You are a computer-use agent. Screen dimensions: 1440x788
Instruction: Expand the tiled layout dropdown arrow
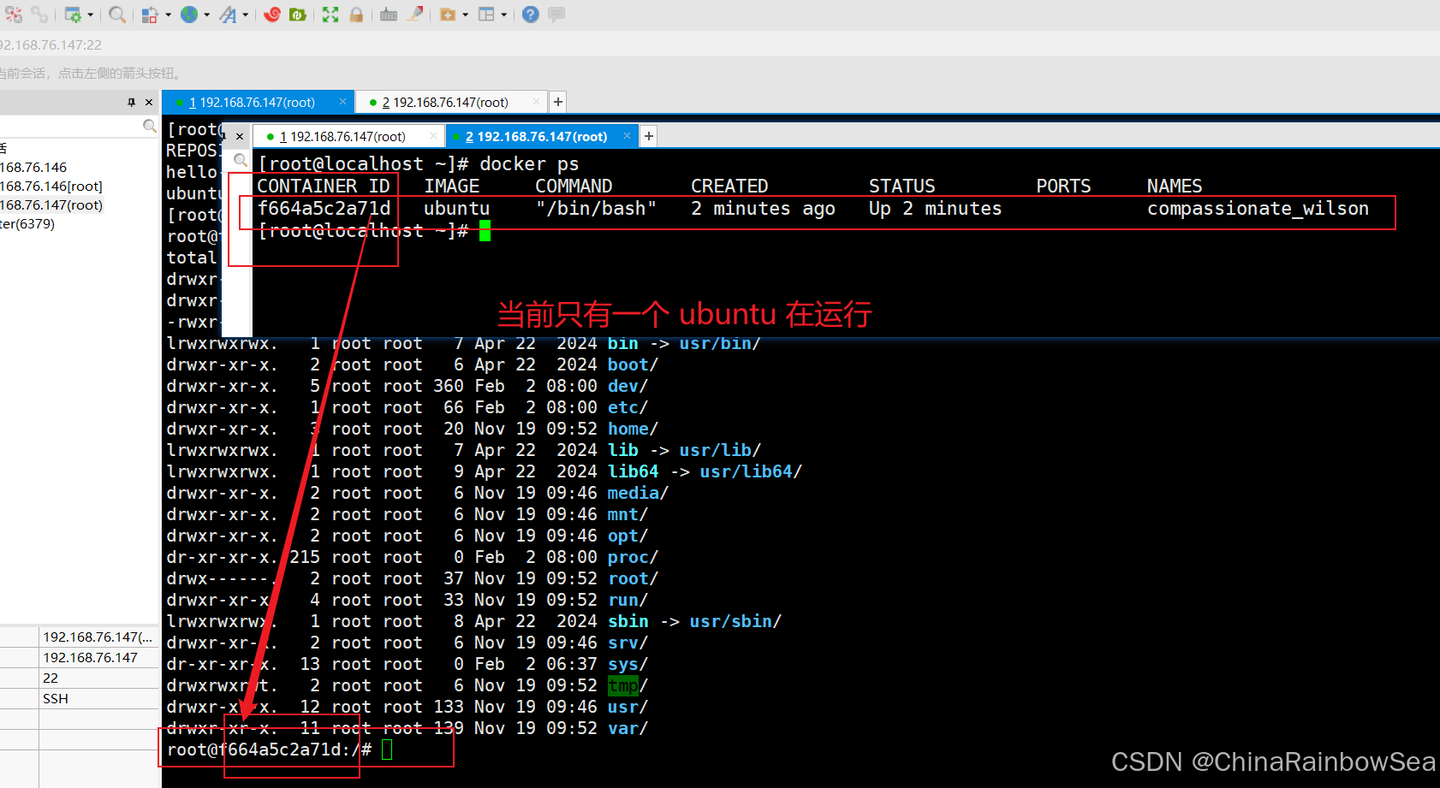coord(501,15)
